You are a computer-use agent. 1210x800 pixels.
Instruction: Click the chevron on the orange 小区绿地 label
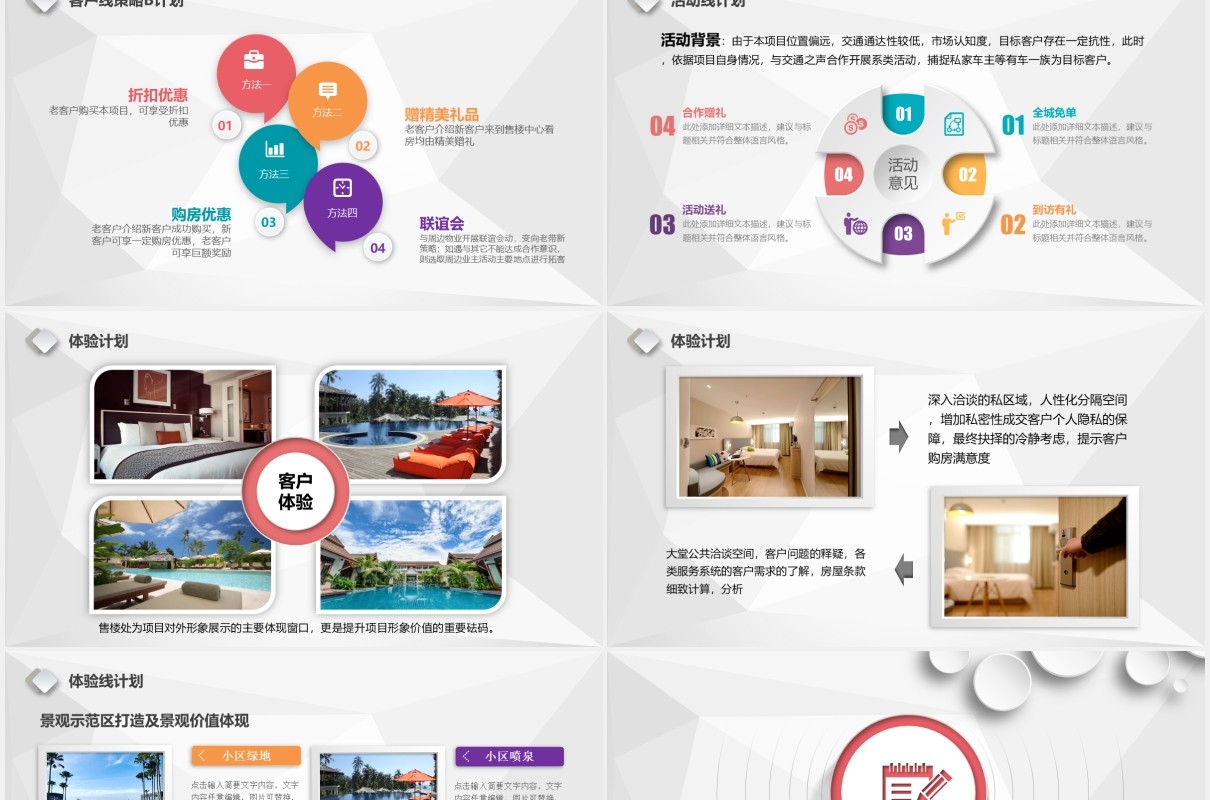click(202, 756)
